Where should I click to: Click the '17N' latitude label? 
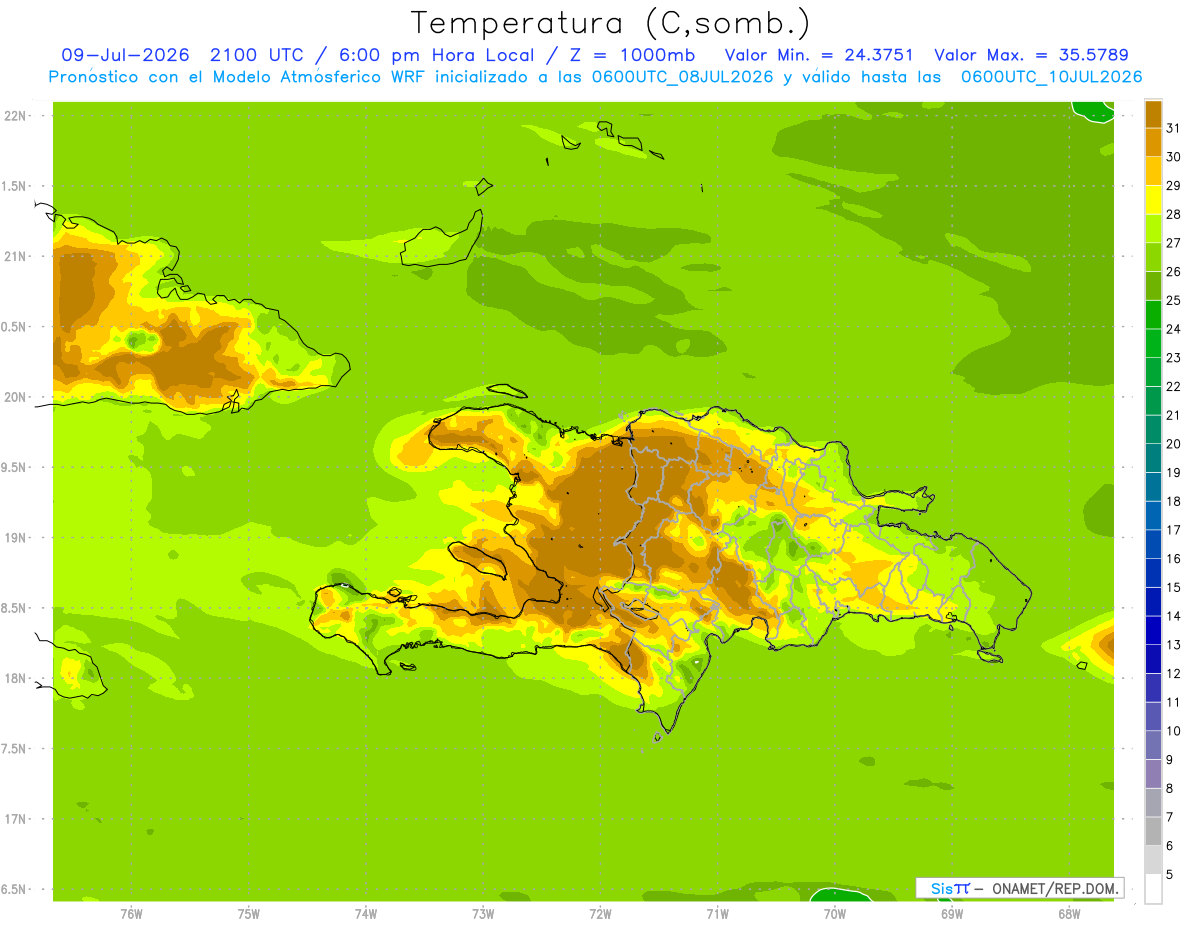[15, 819]
